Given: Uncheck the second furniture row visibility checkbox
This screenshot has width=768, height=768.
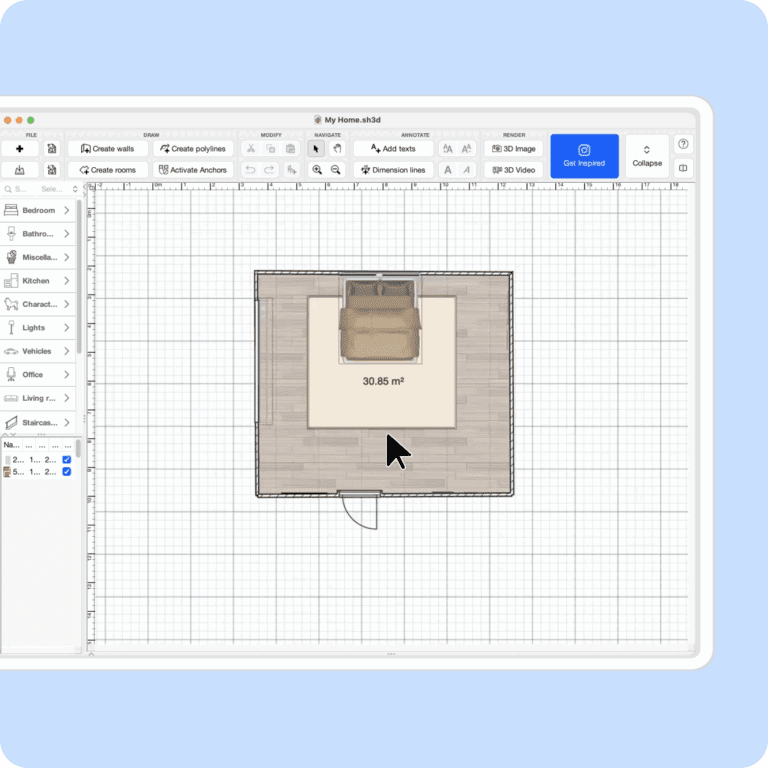Looking at the screenshot, I should pyautogui.click(x=67, y=472).
